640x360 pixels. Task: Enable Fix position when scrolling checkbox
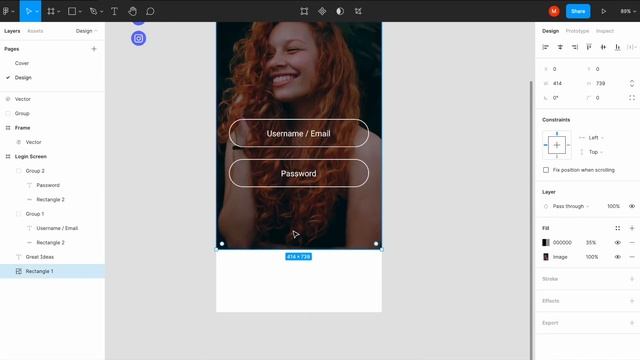pos(546,170)
